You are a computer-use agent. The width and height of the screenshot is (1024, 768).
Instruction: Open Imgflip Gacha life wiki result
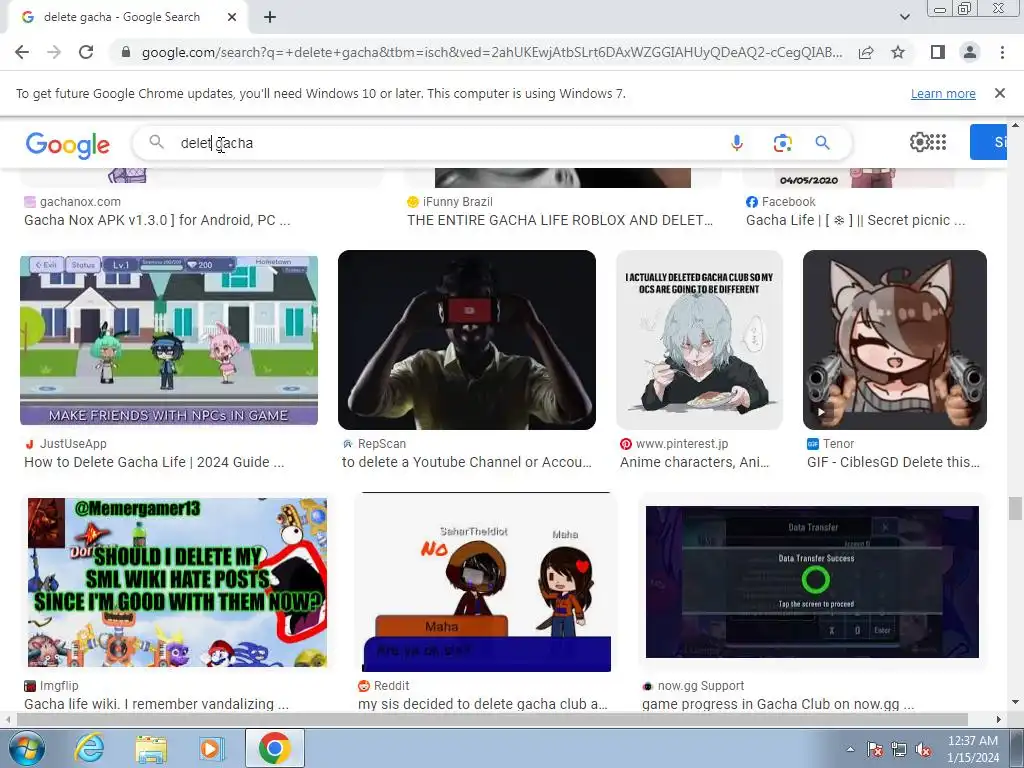pyautogui.click(x=156, y=704)
